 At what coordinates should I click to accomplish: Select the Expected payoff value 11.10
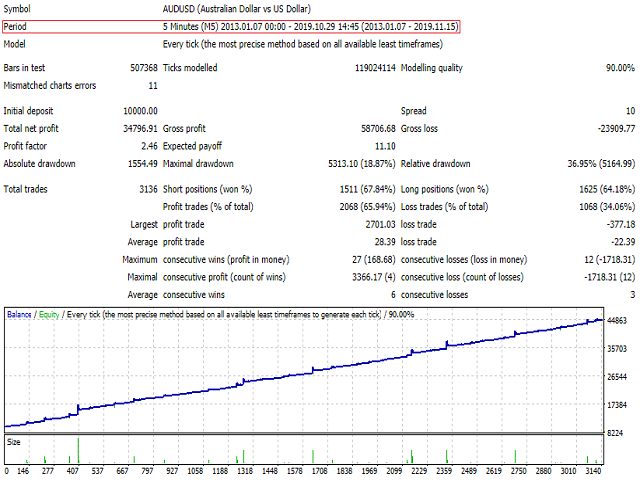coord(385,146)
